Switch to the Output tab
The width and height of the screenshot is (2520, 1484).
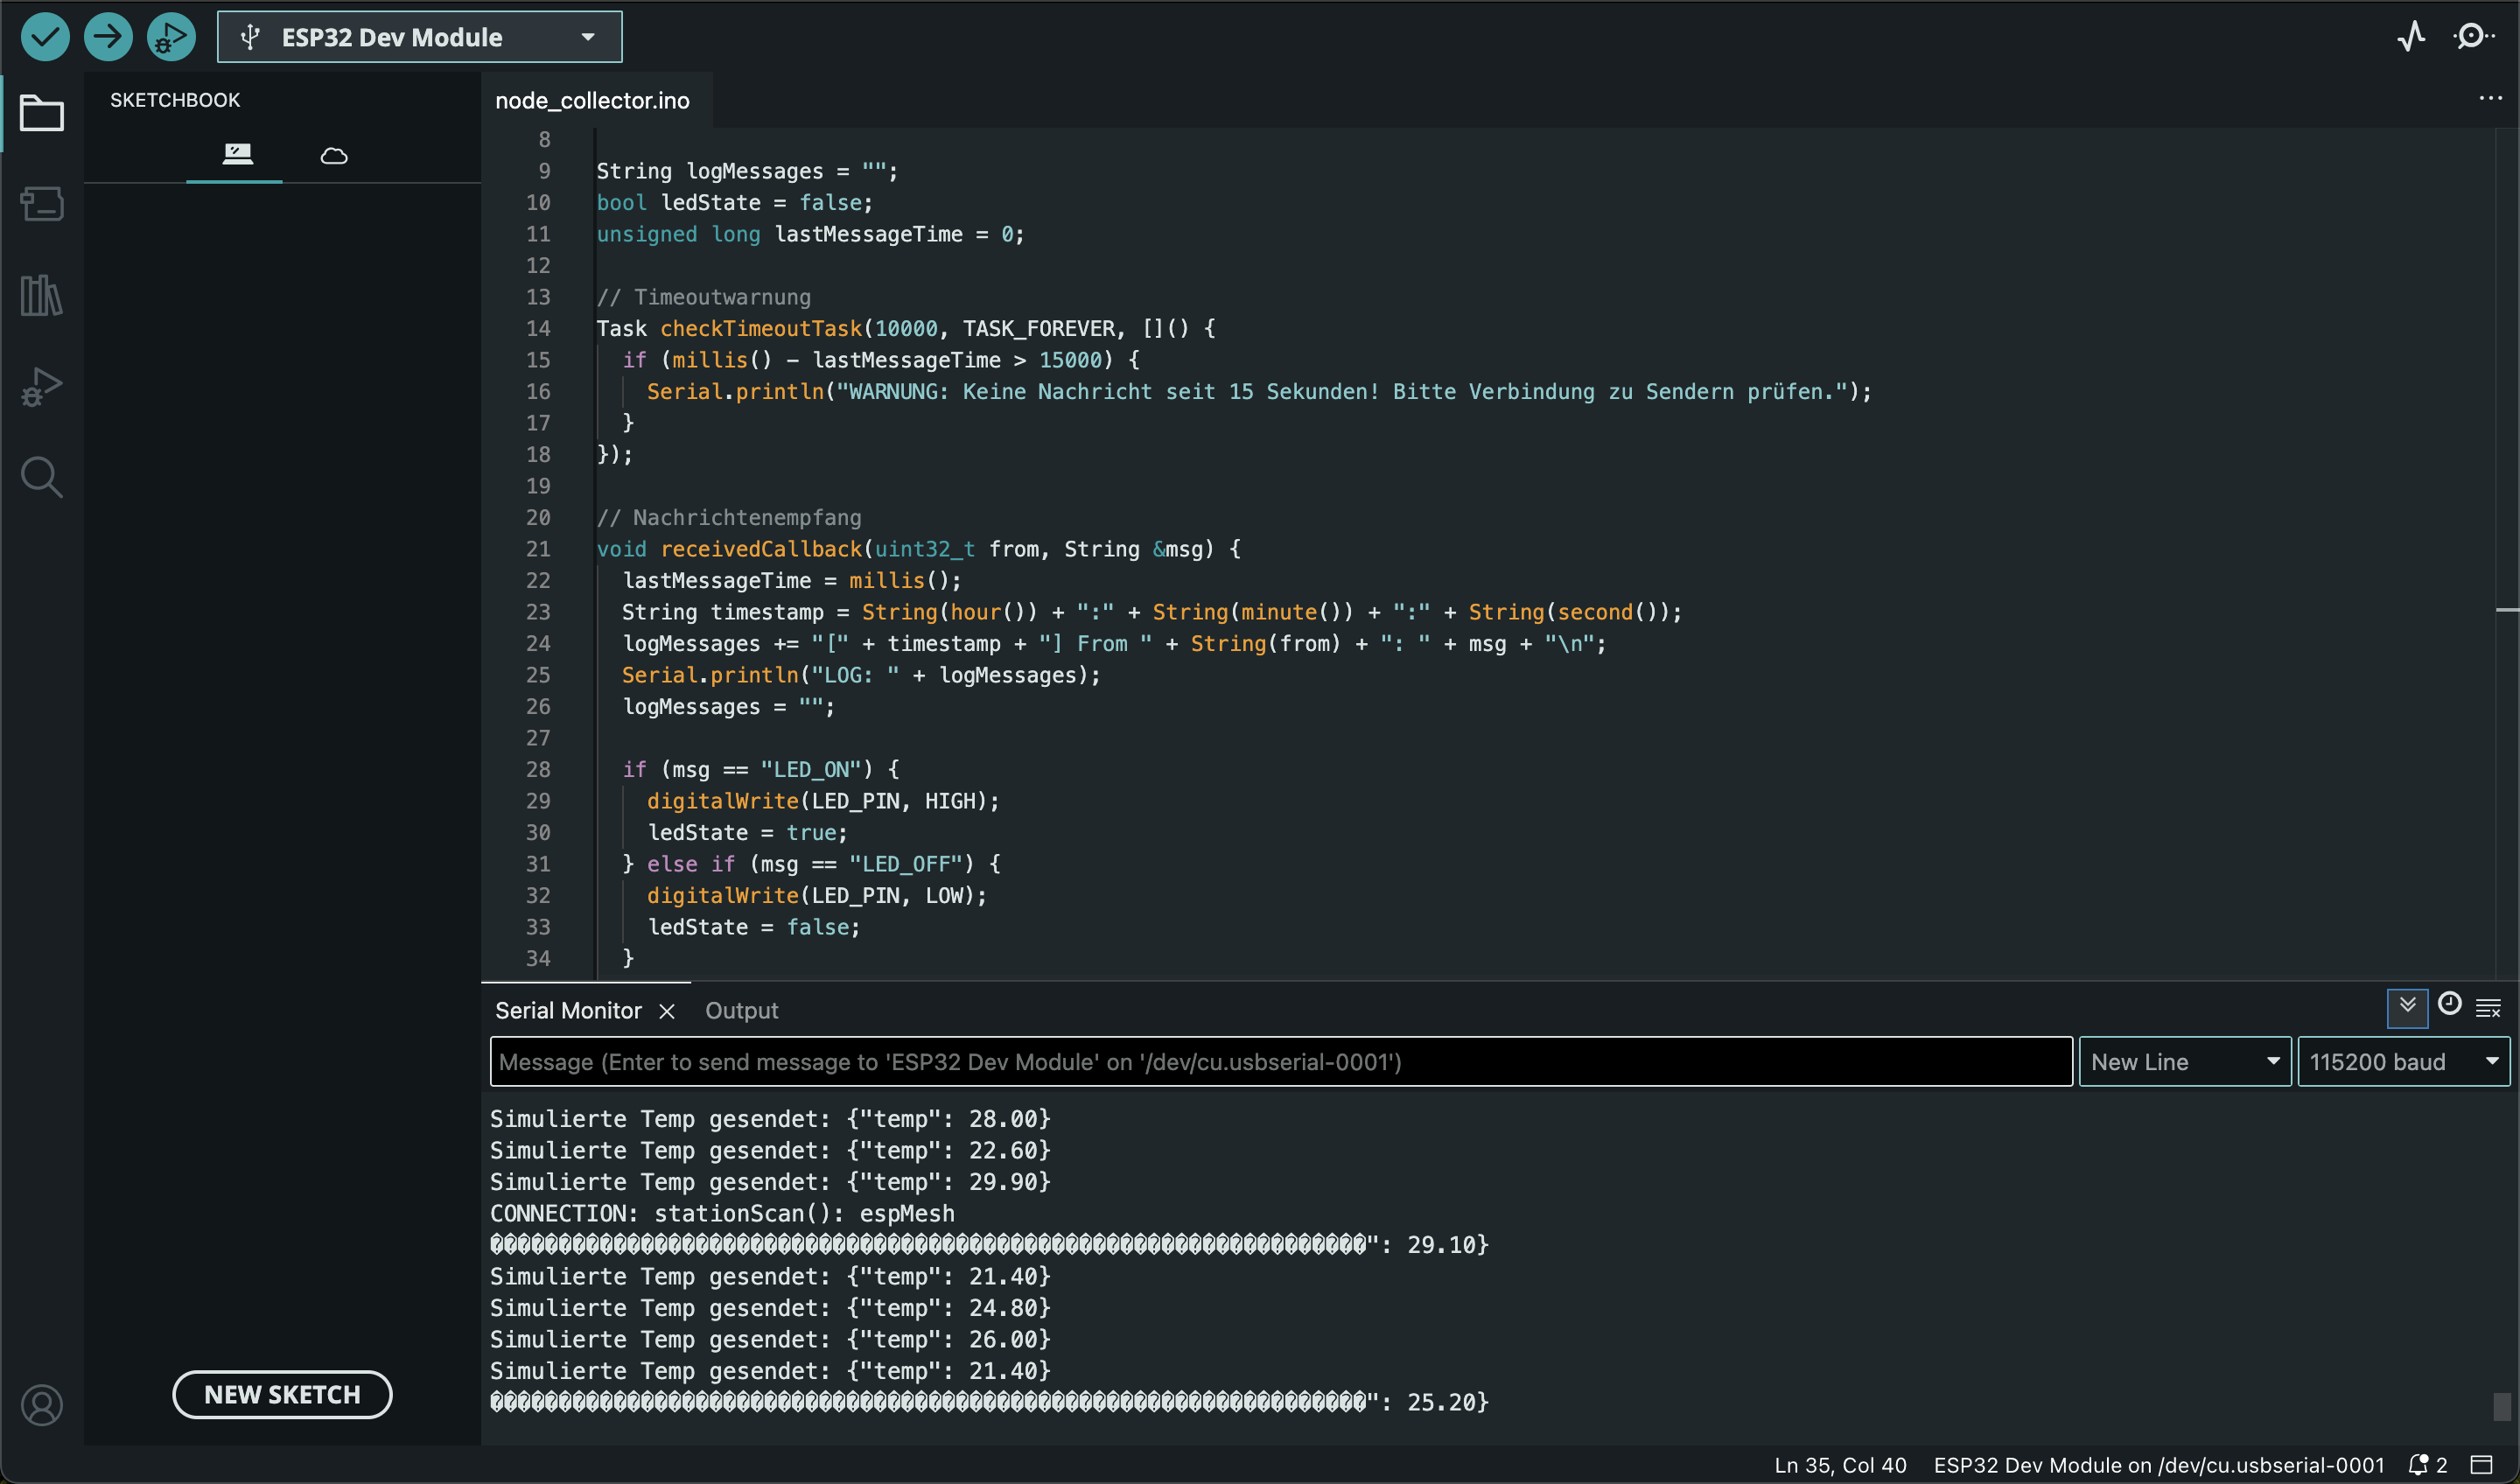pyautogui.click(x=741, y=1011)
